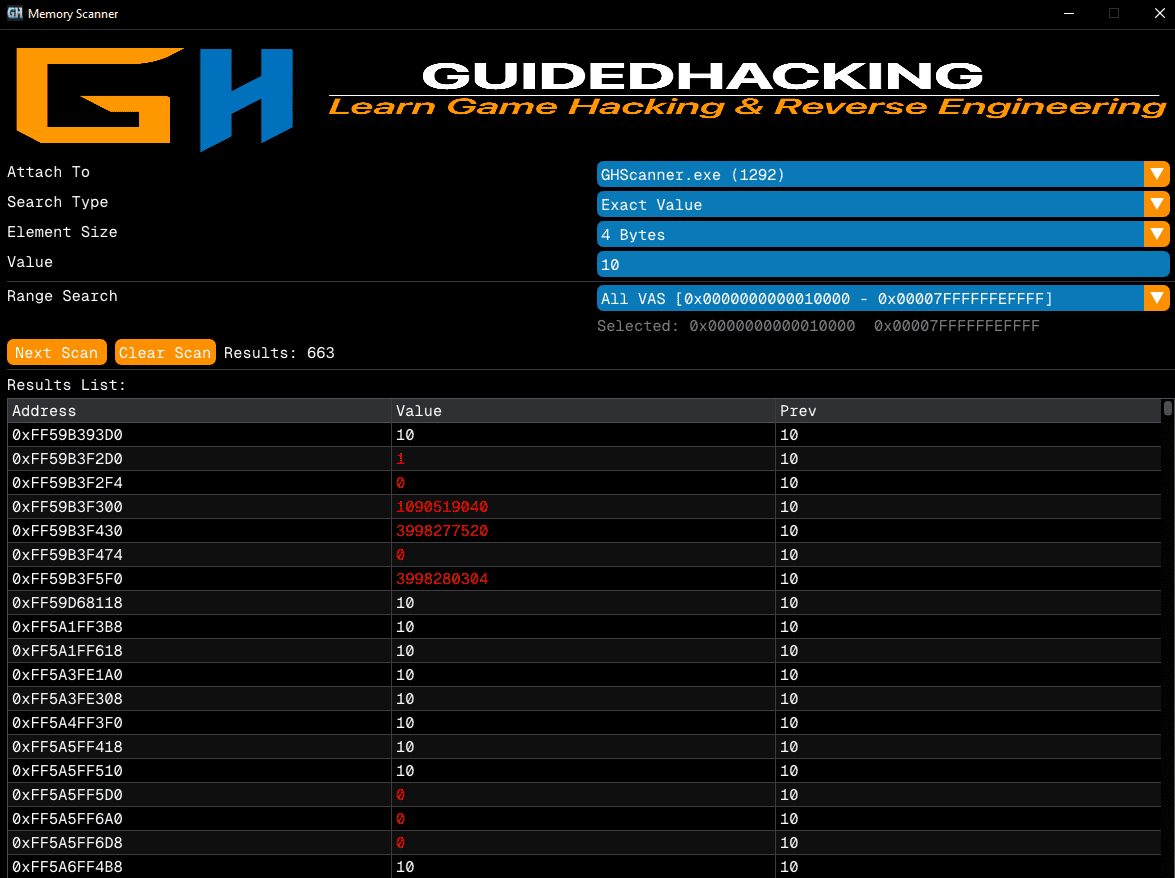Click the red value 3998277520
This screenshot has width=1175, height=878.
442,530
